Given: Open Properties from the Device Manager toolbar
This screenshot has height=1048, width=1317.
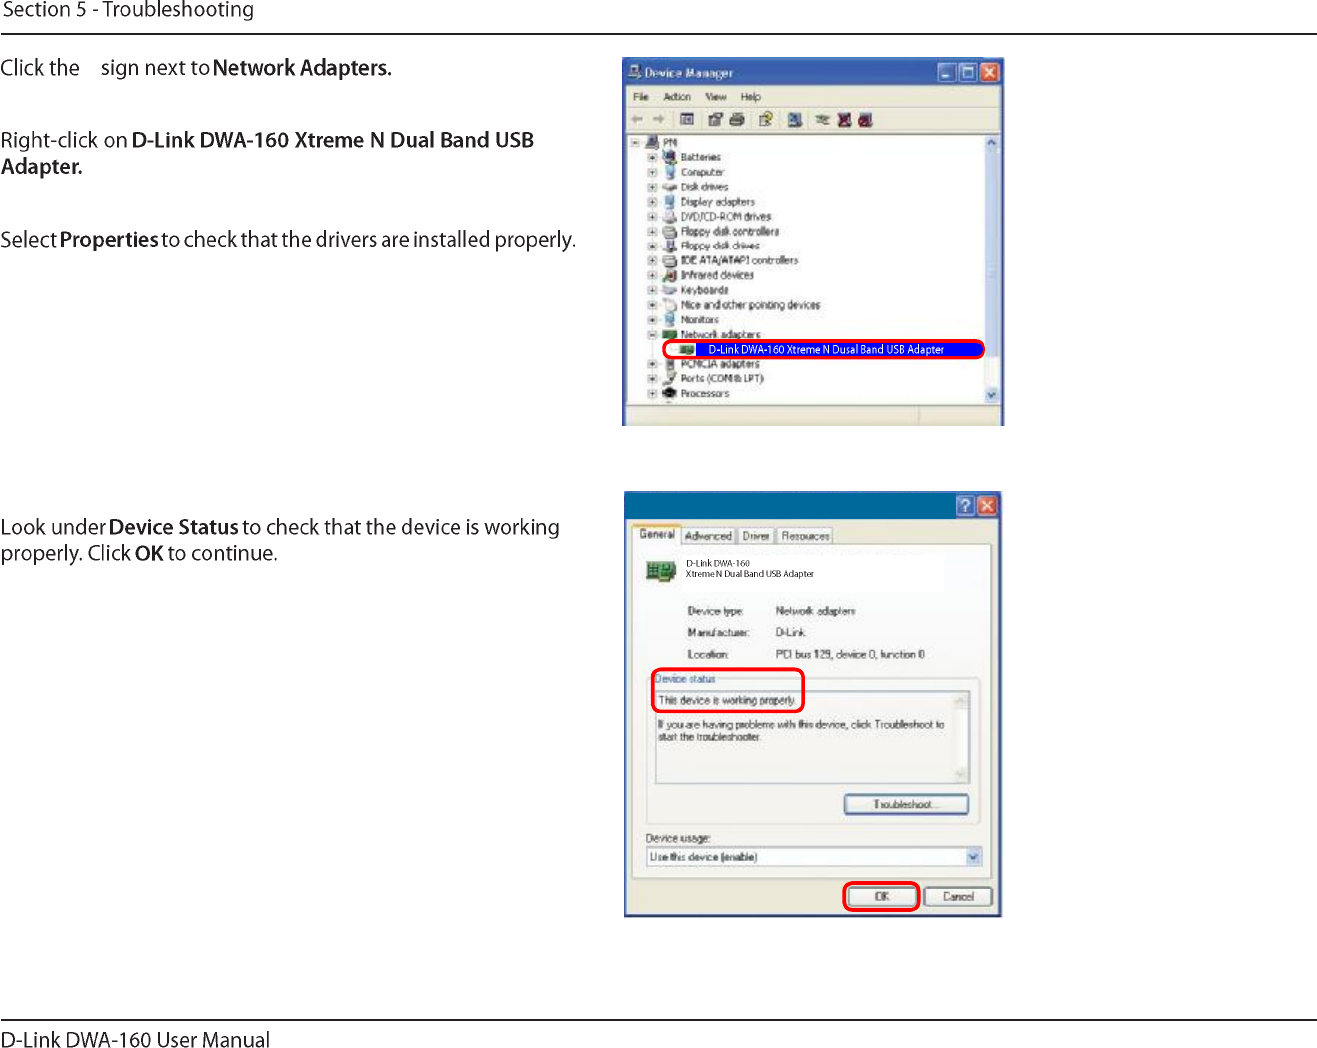Looking at the screenshot, I should pyautogui.click(x=715, y=120).
